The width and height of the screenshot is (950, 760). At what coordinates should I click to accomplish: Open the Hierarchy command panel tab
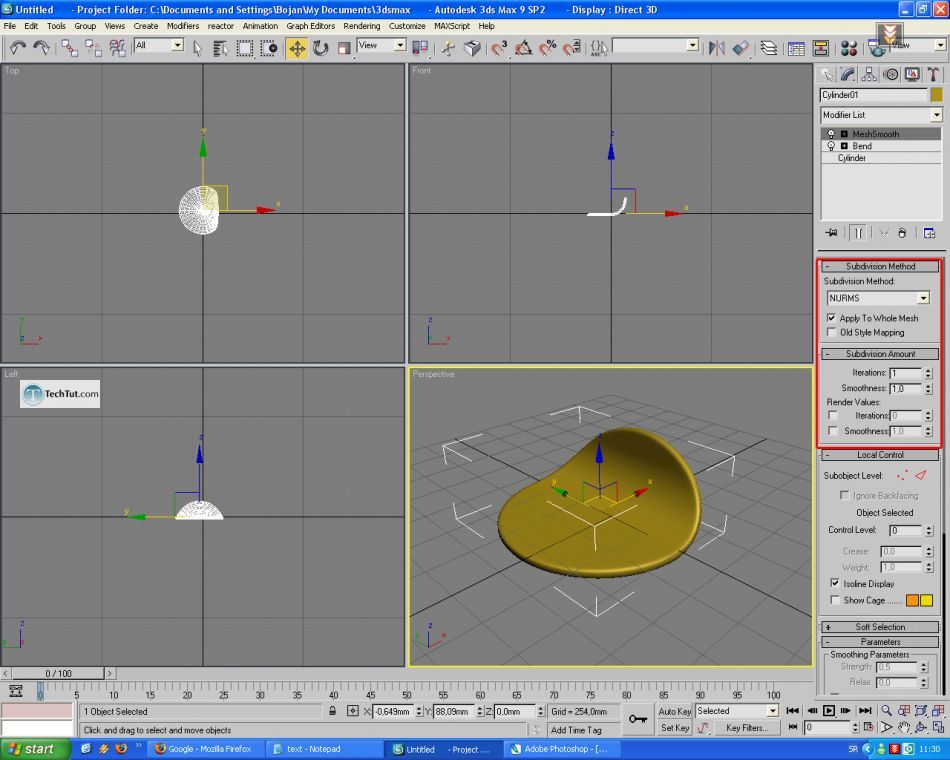pos(869,74)
